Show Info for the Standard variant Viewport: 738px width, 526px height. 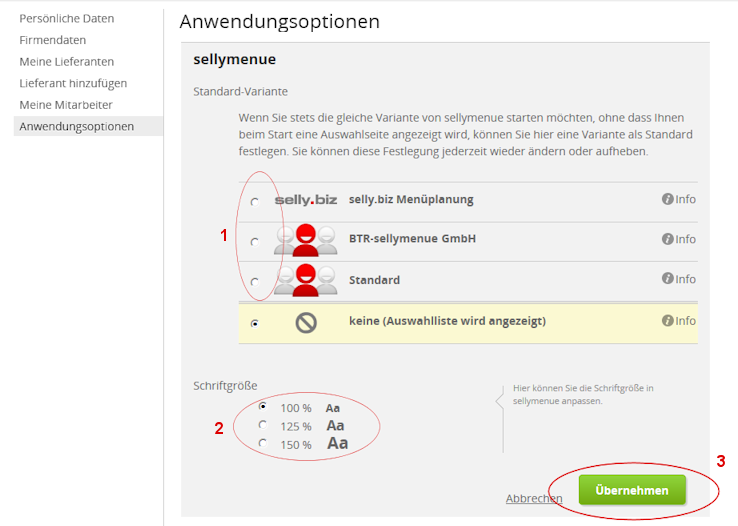[679, 279]
